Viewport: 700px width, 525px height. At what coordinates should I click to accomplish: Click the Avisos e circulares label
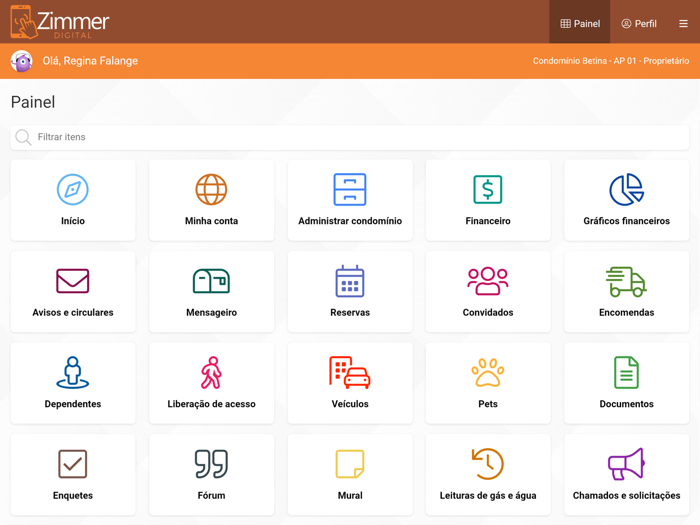point(73,312)
